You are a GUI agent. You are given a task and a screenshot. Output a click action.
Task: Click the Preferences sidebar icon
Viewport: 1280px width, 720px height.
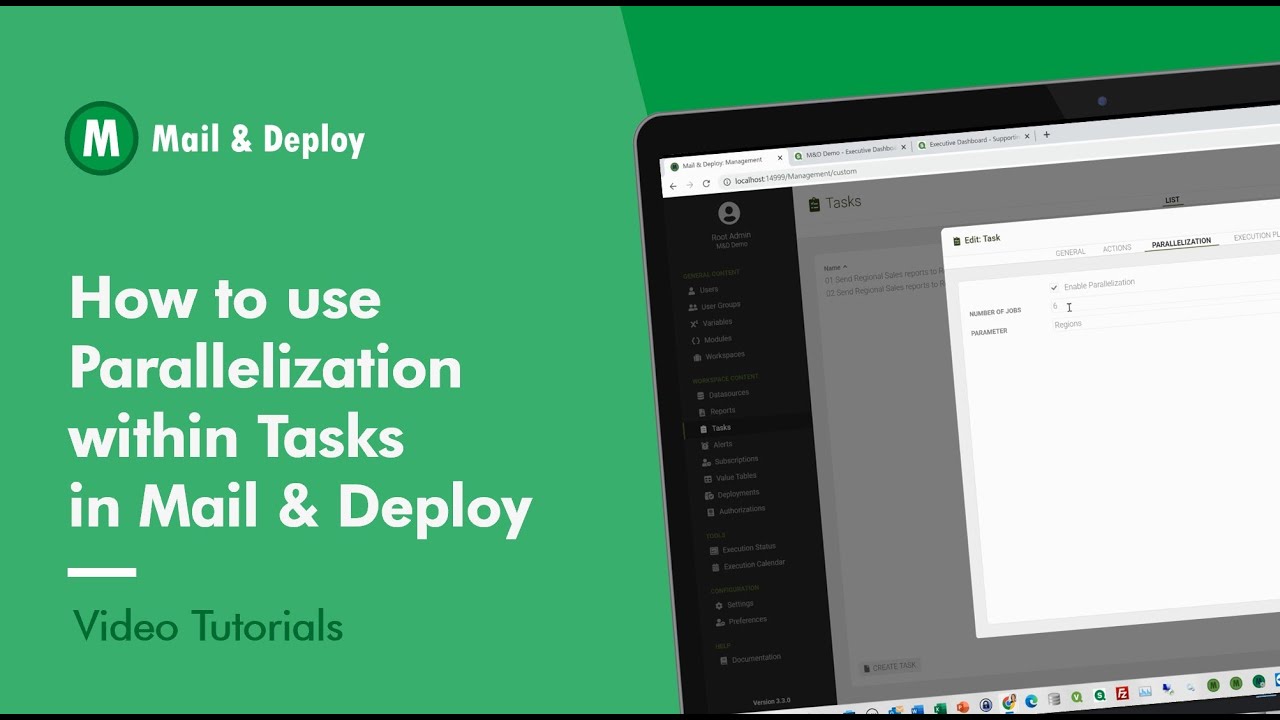(720, 622)
